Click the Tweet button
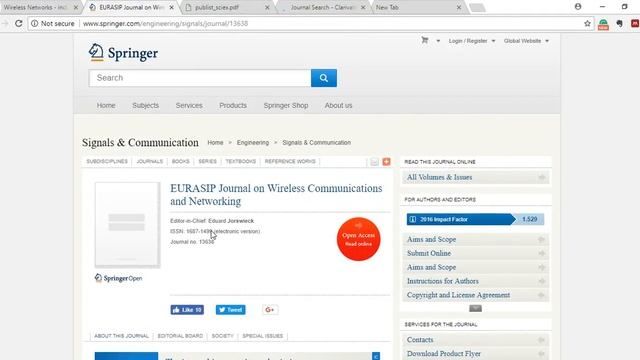 pos(231,310)
